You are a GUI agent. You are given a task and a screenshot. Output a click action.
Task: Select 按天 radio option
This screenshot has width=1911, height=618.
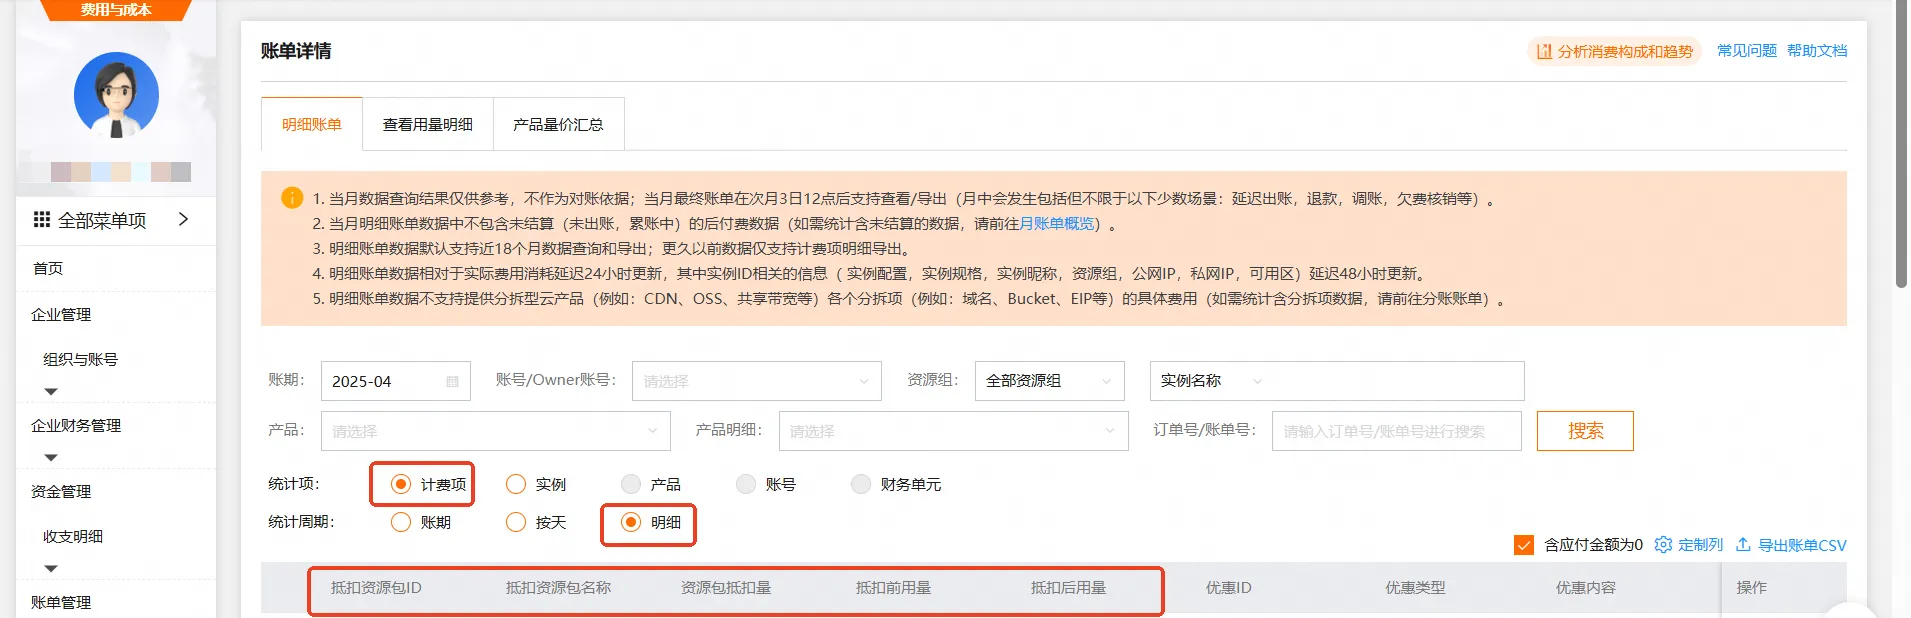point(516,522)
